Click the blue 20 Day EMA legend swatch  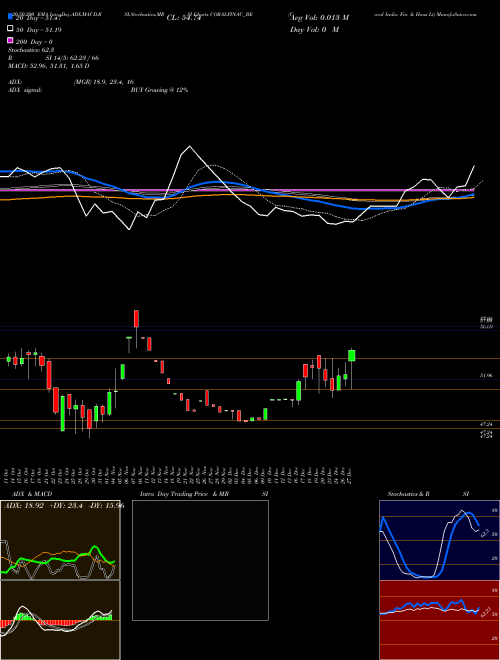(x=10, y=17)
